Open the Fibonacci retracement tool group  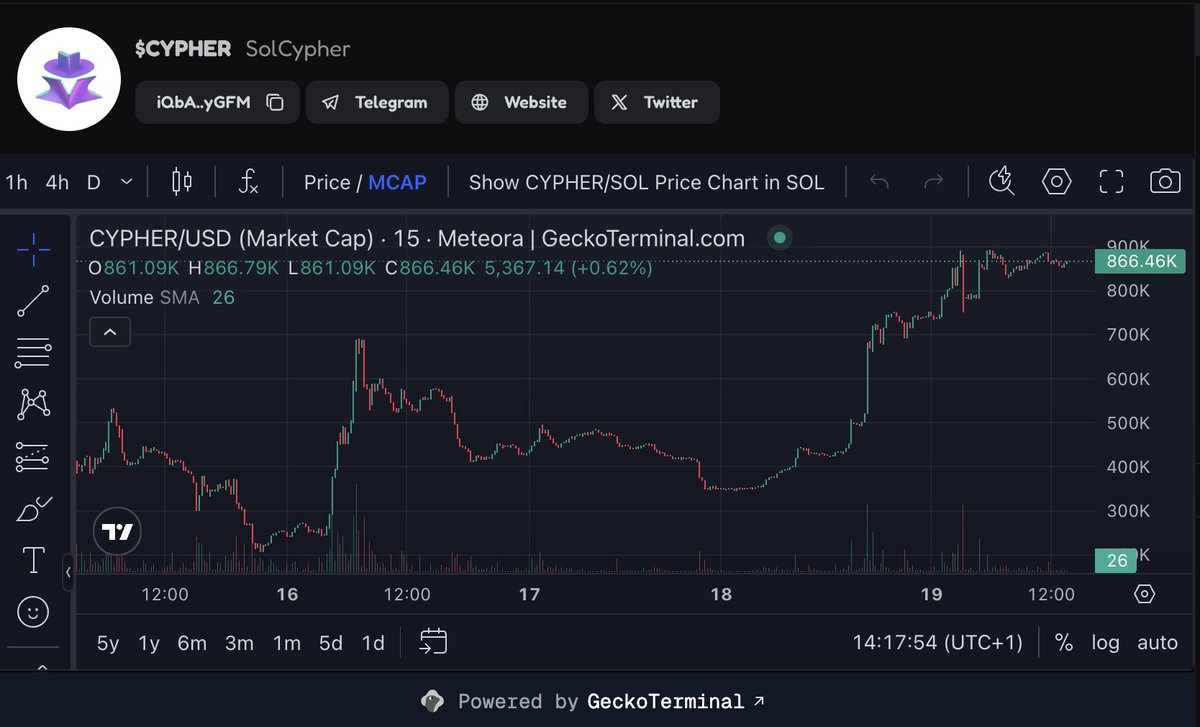(x=34, y=352)
